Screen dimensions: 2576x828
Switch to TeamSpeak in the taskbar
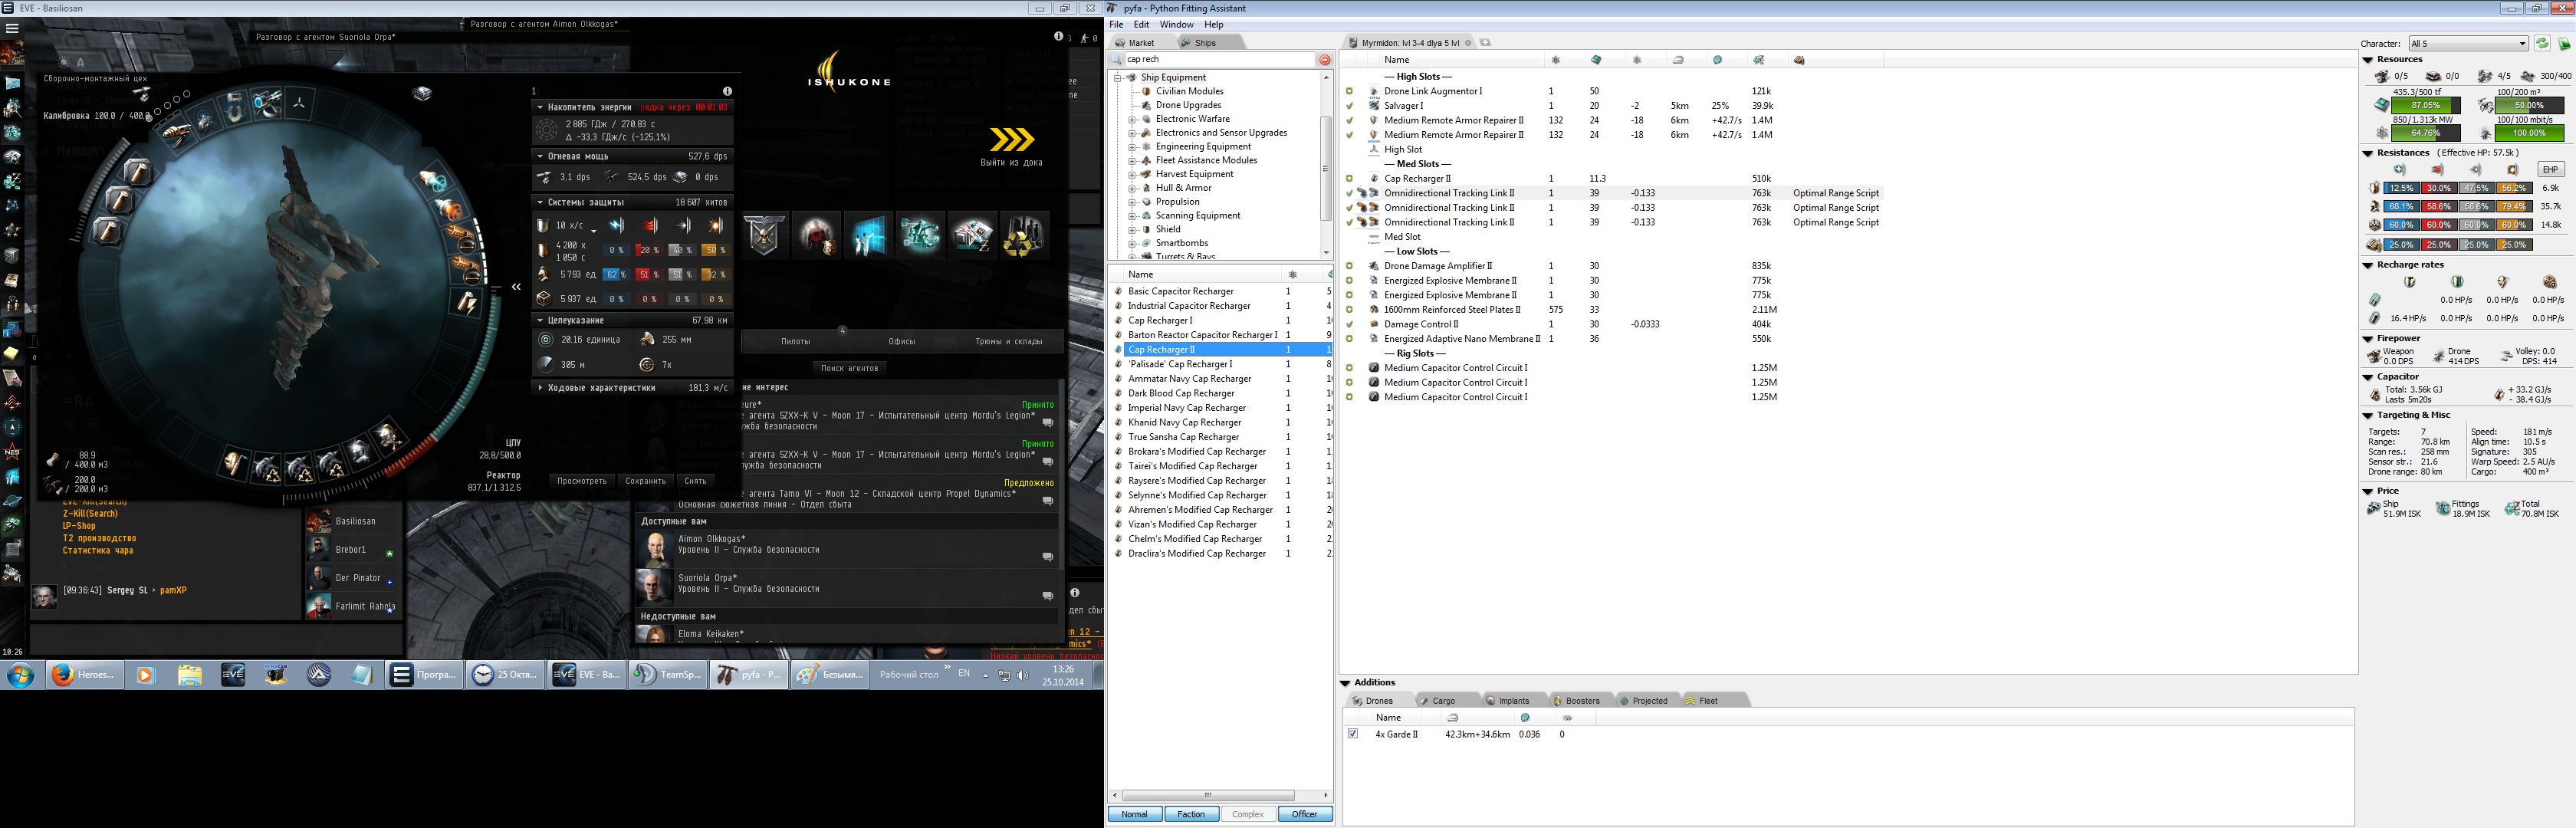[668, 675]
